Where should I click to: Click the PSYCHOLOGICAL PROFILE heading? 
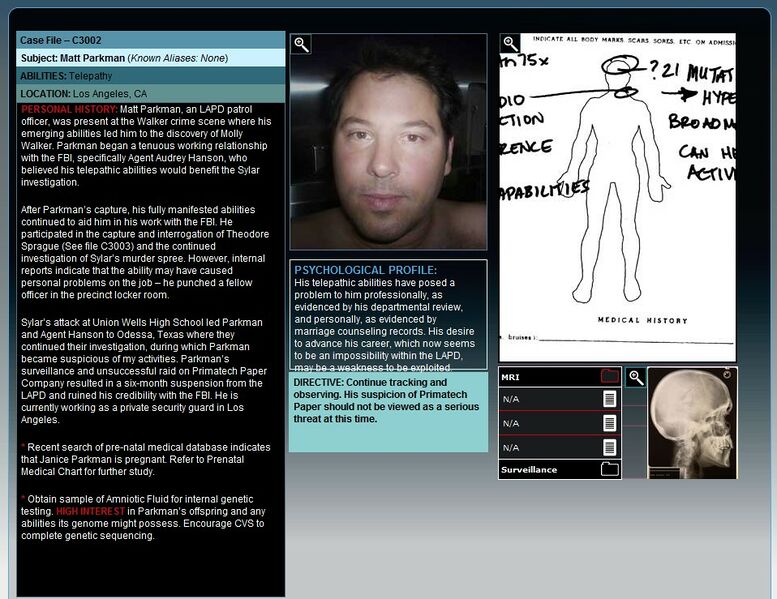coord(365,270)
